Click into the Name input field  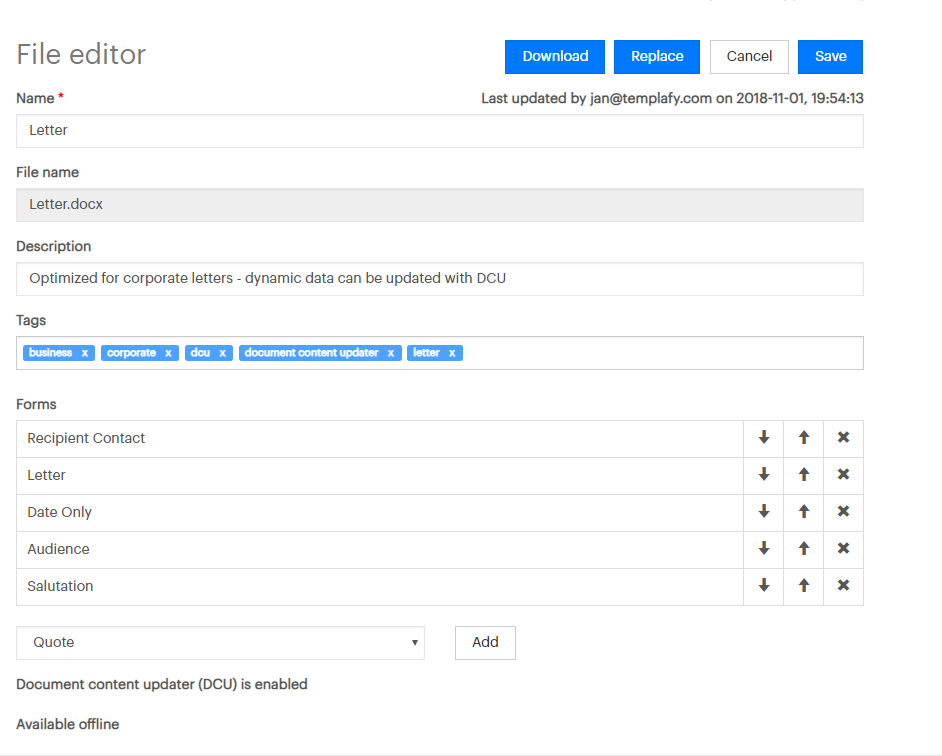pyautogui.click(x=440, y=131)
